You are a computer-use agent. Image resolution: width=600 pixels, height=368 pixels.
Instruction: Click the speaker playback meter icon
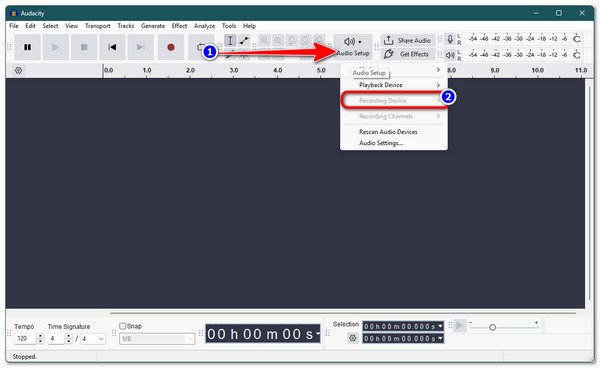[450, 55]
